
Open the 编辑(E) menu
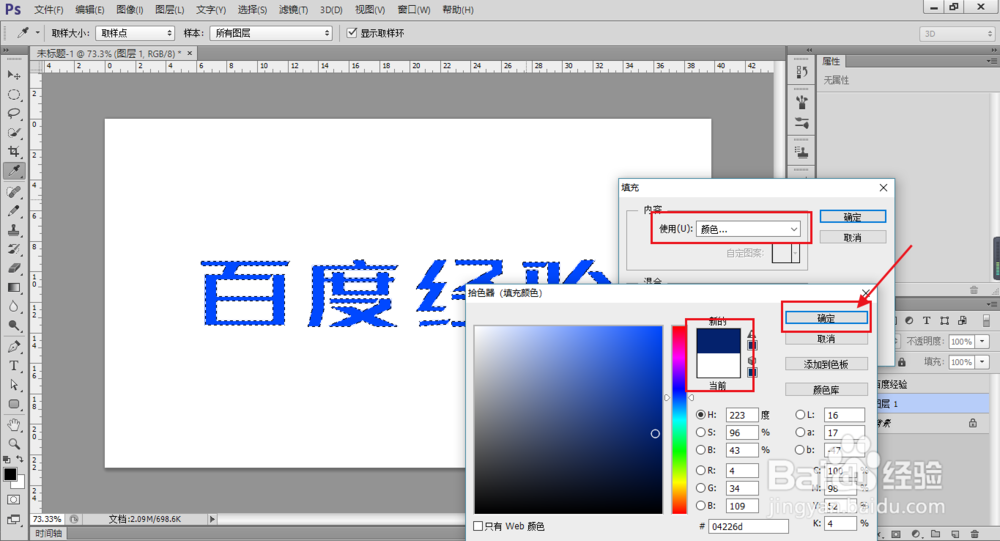[89, 10]
